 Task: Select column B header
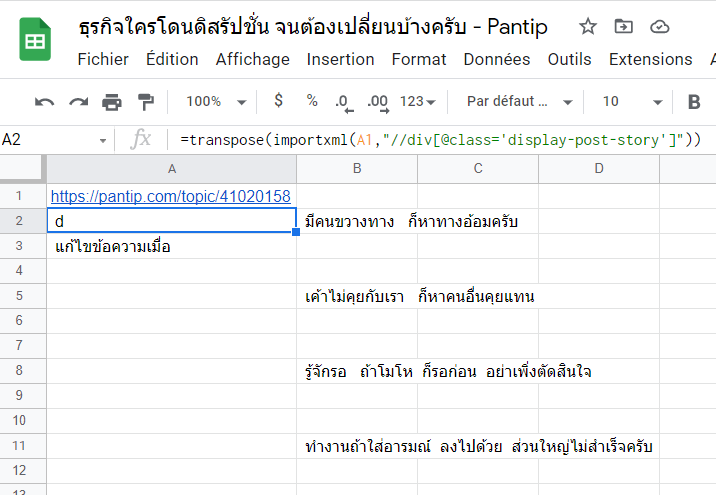[x=357, y=169]
